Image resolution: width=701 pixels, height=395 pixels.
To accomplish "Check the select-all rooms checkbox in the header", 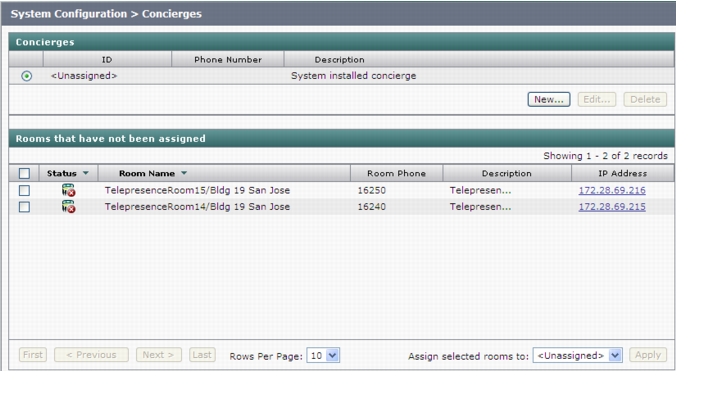I will point(24,173).
